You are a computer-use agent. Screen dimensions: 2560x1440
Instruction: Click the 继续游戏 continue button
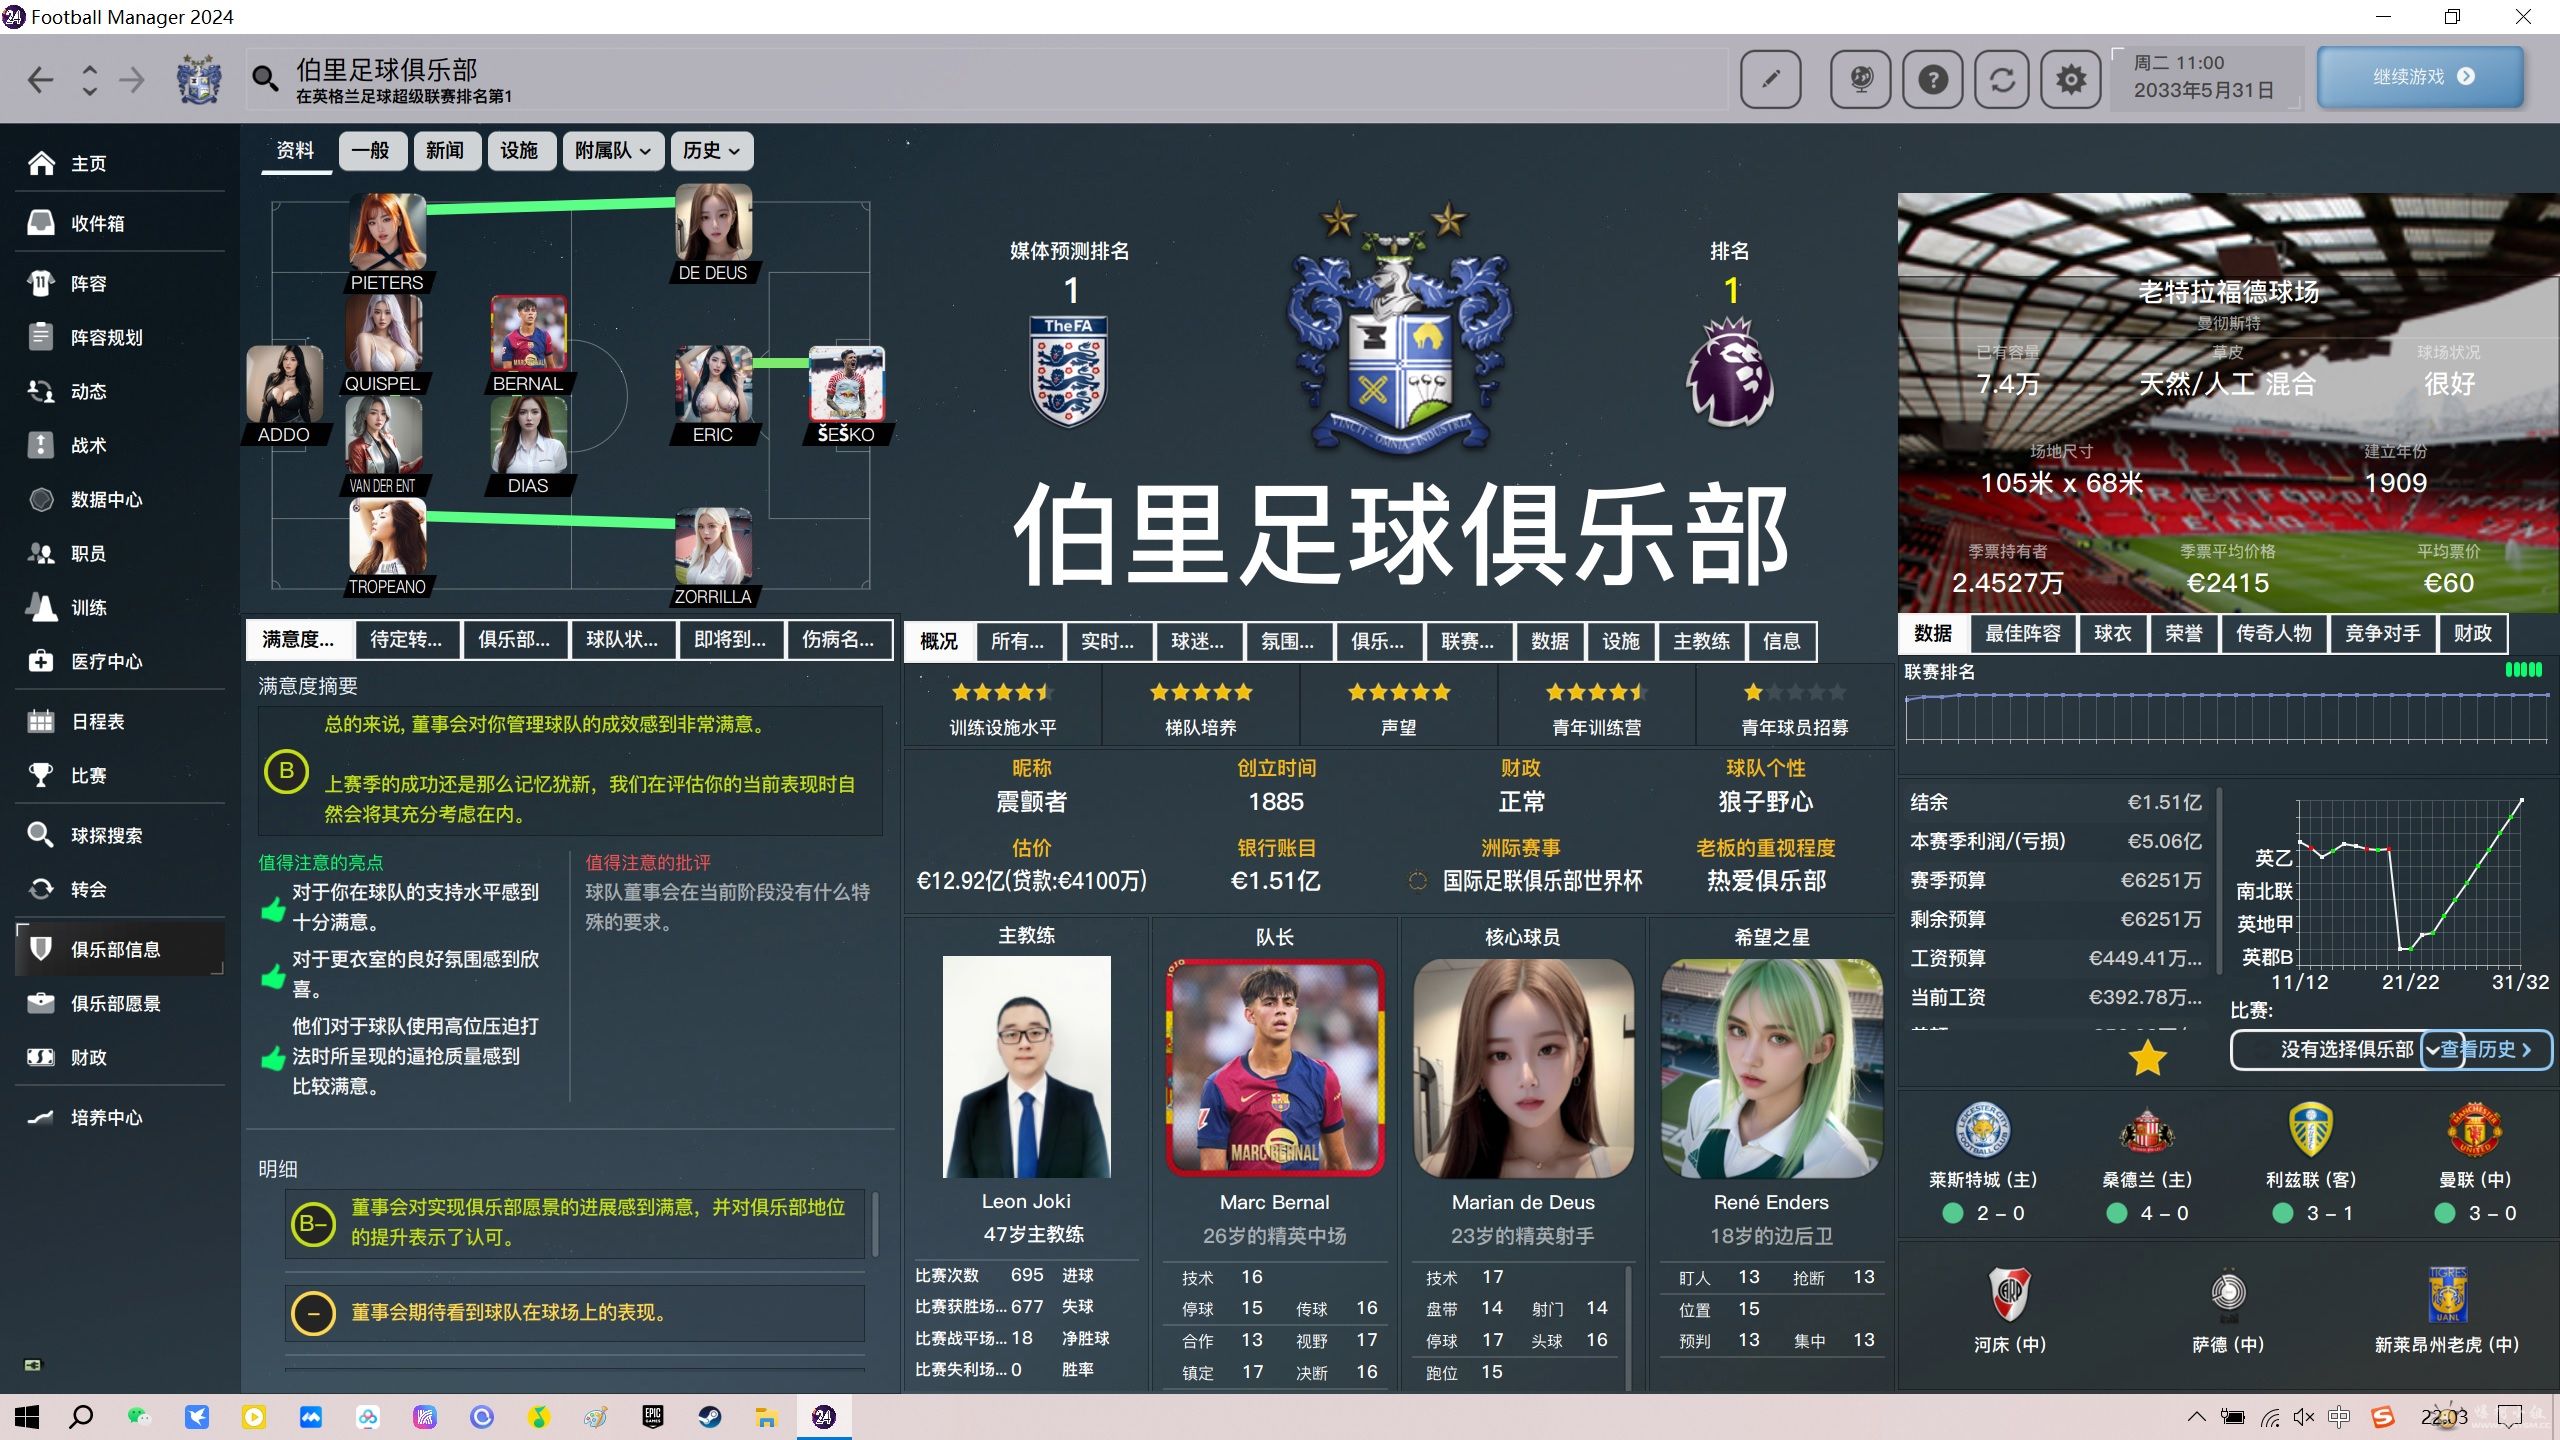click(x=2420, y=77)
